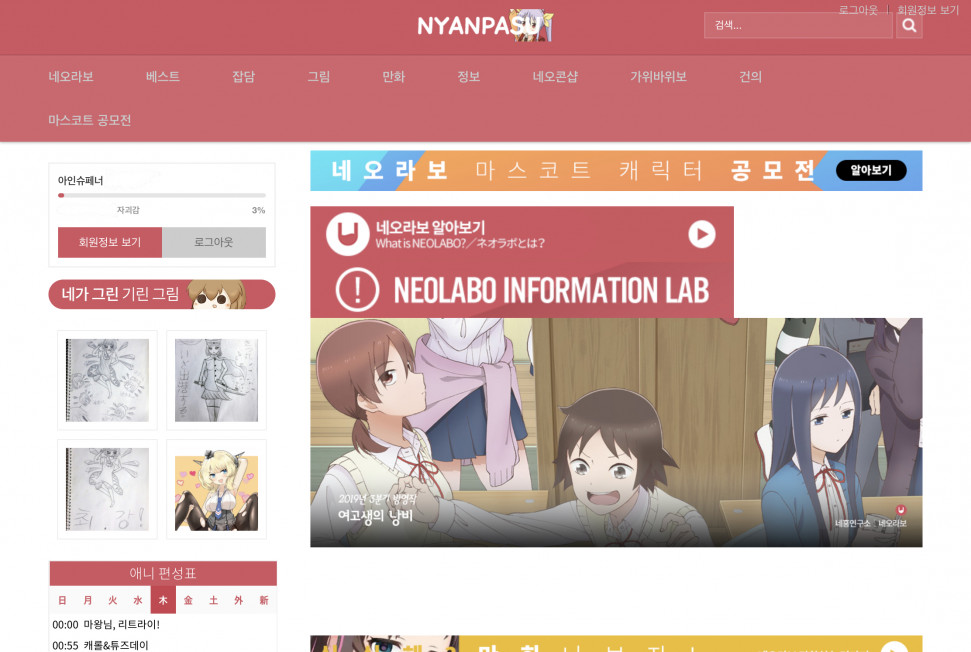Open the 여고생의 낭비 anime slide image
Screen dimensions: 971x652
[616, 432]
